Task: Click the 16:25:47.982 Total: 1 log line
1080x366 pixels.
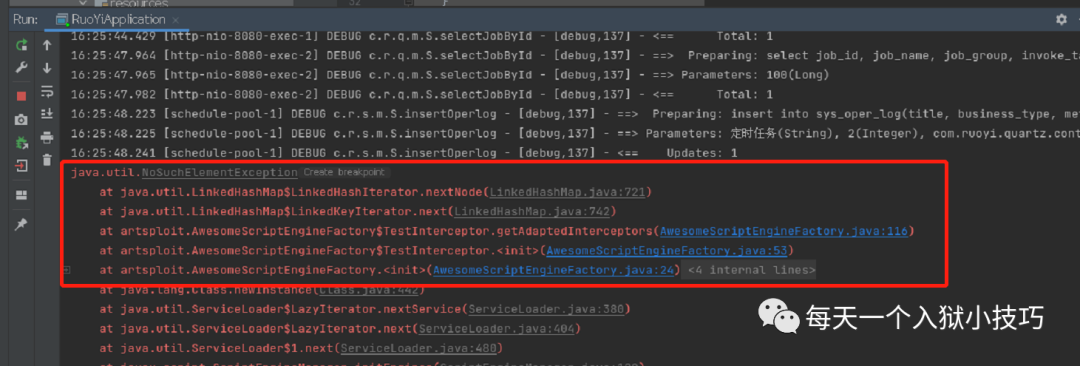Action: click(422, 94)
